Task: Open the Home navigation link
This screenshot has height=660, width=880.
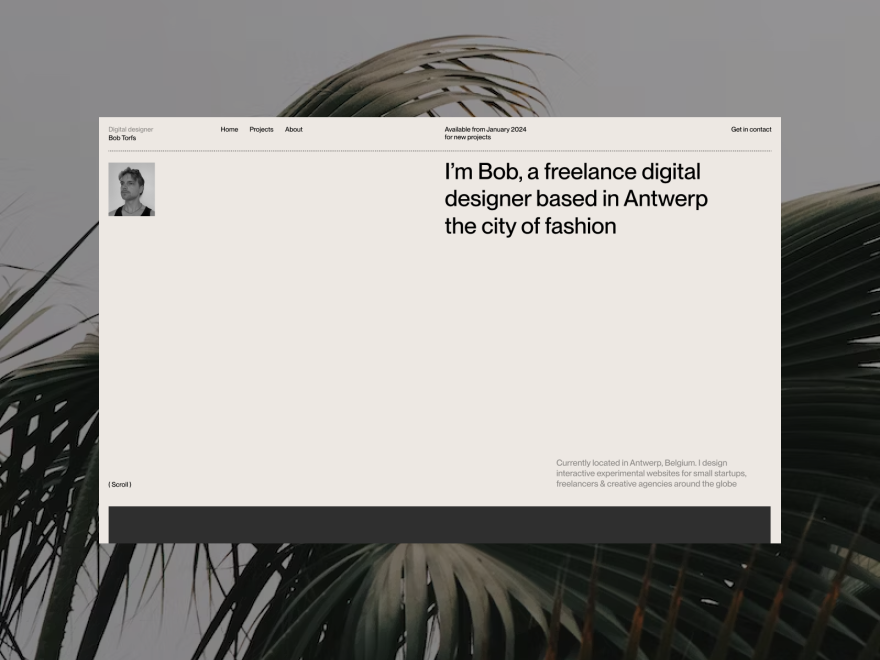Action: (229, 130)
